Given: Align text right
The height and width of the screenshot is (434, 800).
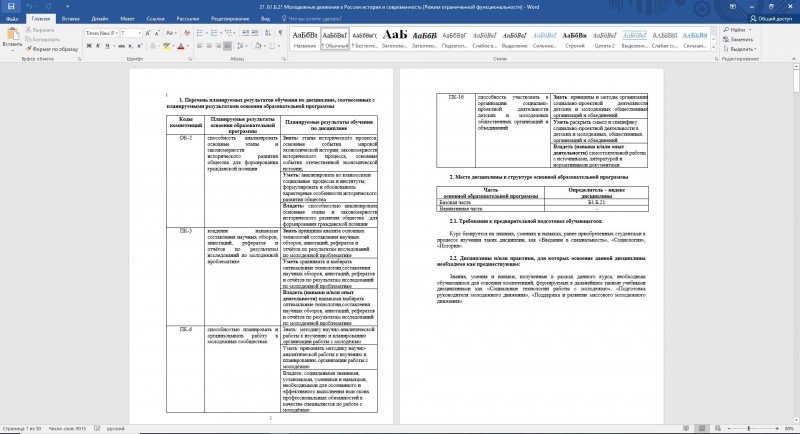Looking at the screenshot, I should pos(218,46).
